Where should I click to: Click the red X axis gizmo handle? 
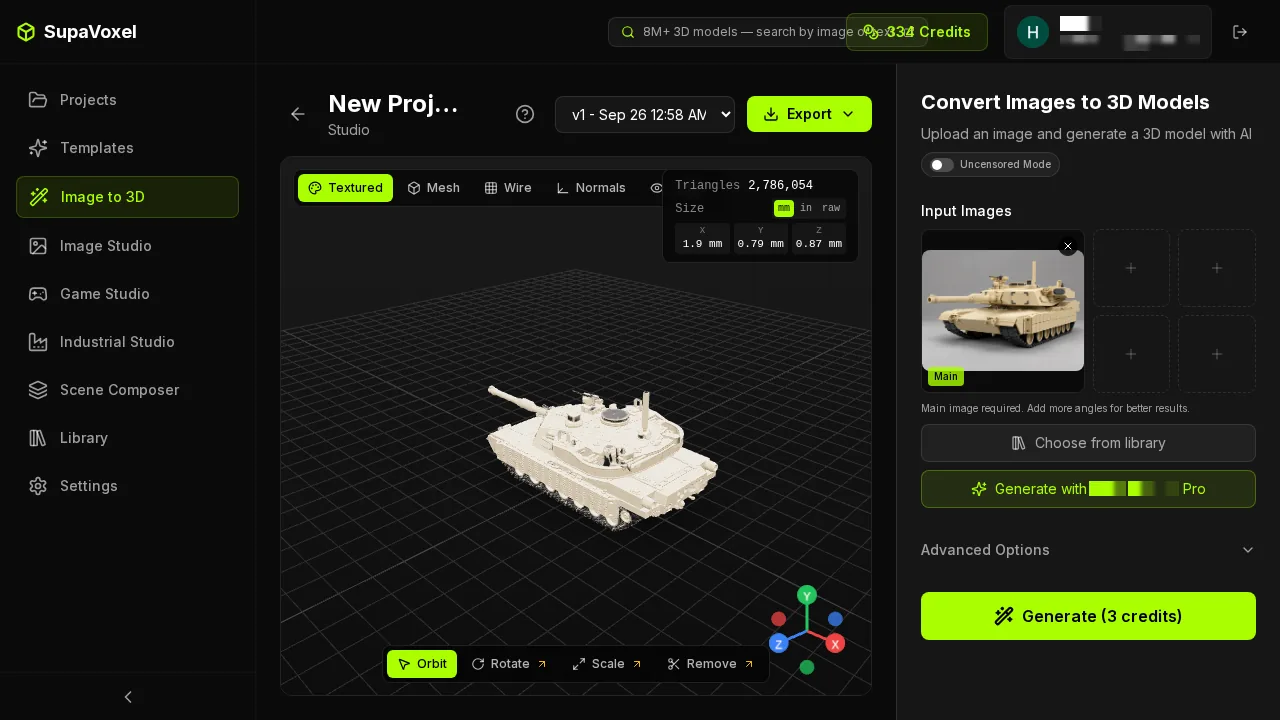[836, 643]
